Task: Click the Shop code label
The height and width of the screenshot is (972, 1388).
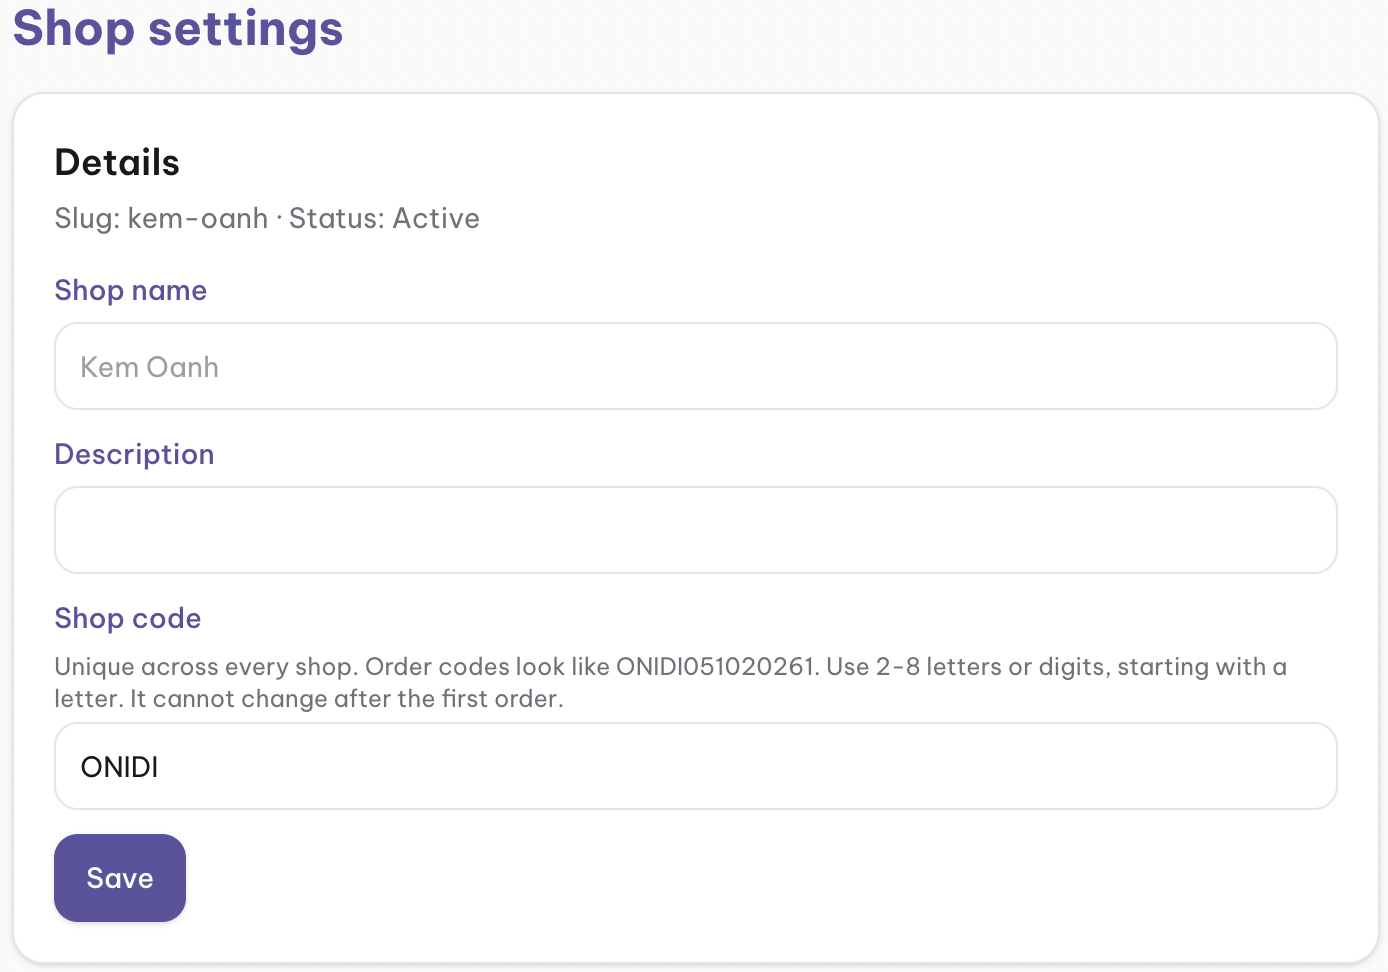Action: coord(127,618)
